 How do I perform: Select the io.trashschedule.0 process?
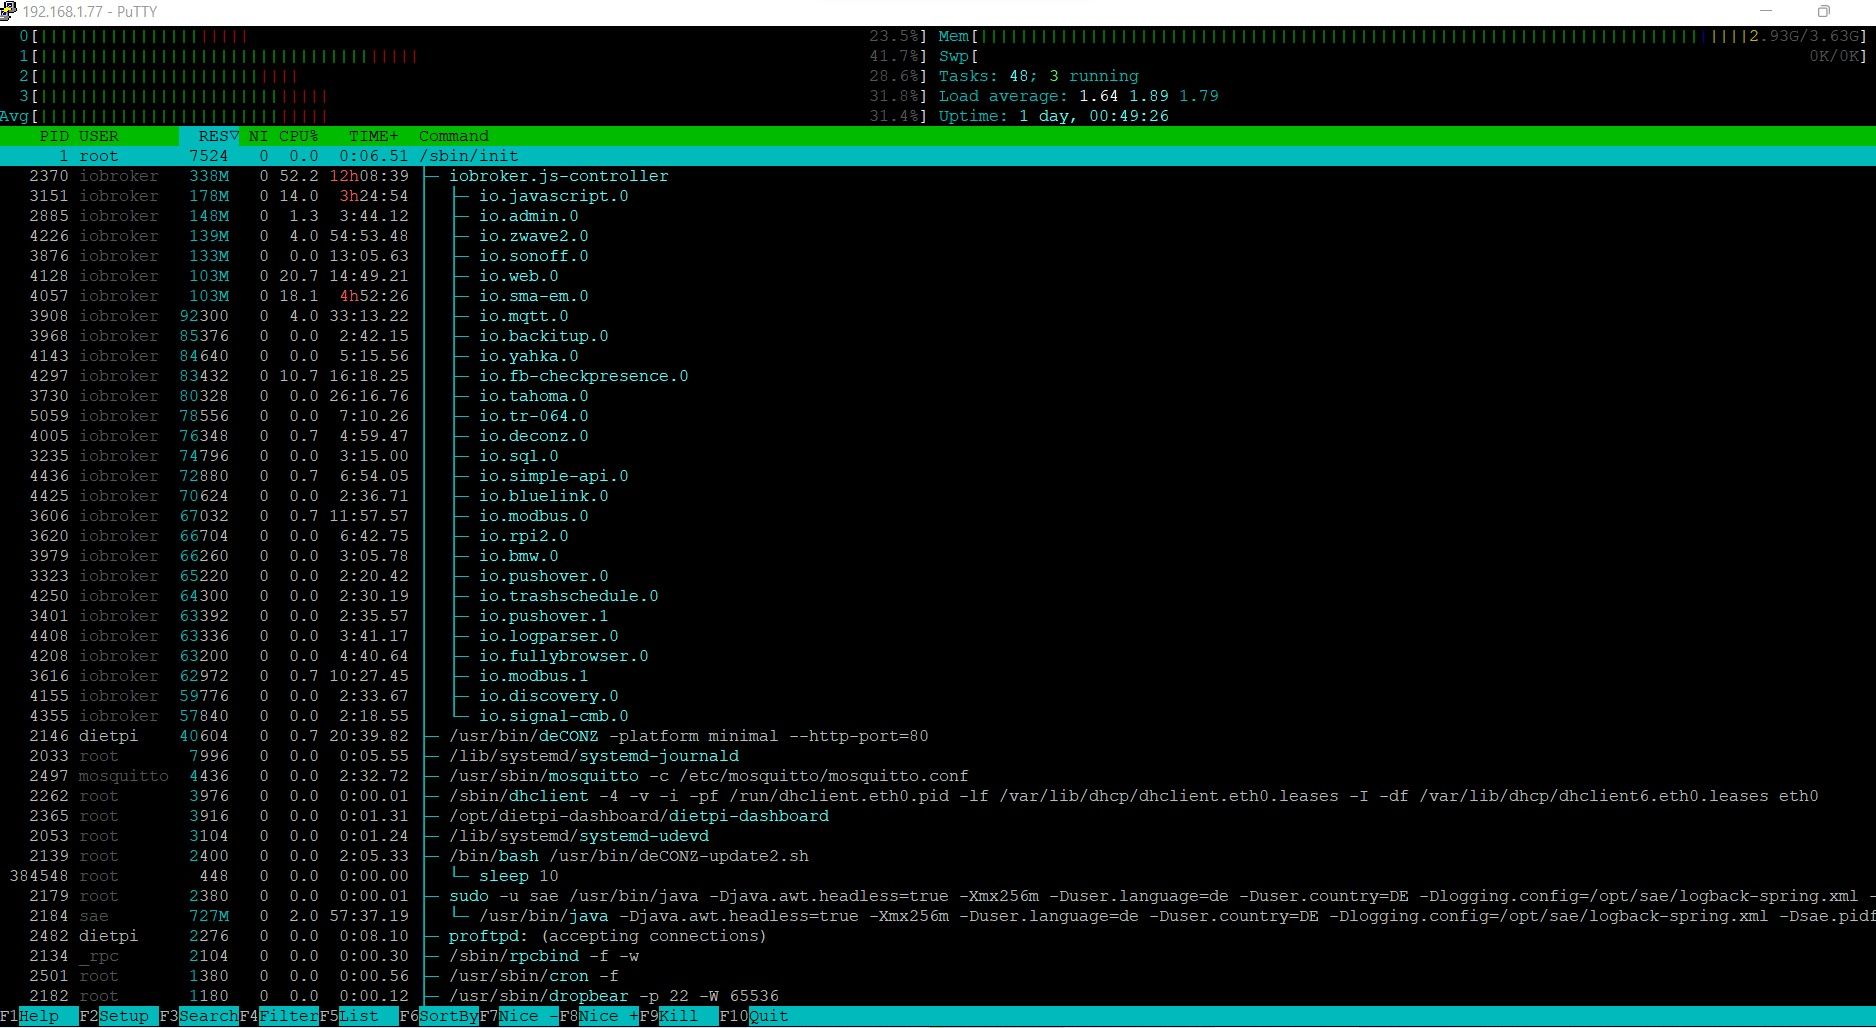[938, 596]
